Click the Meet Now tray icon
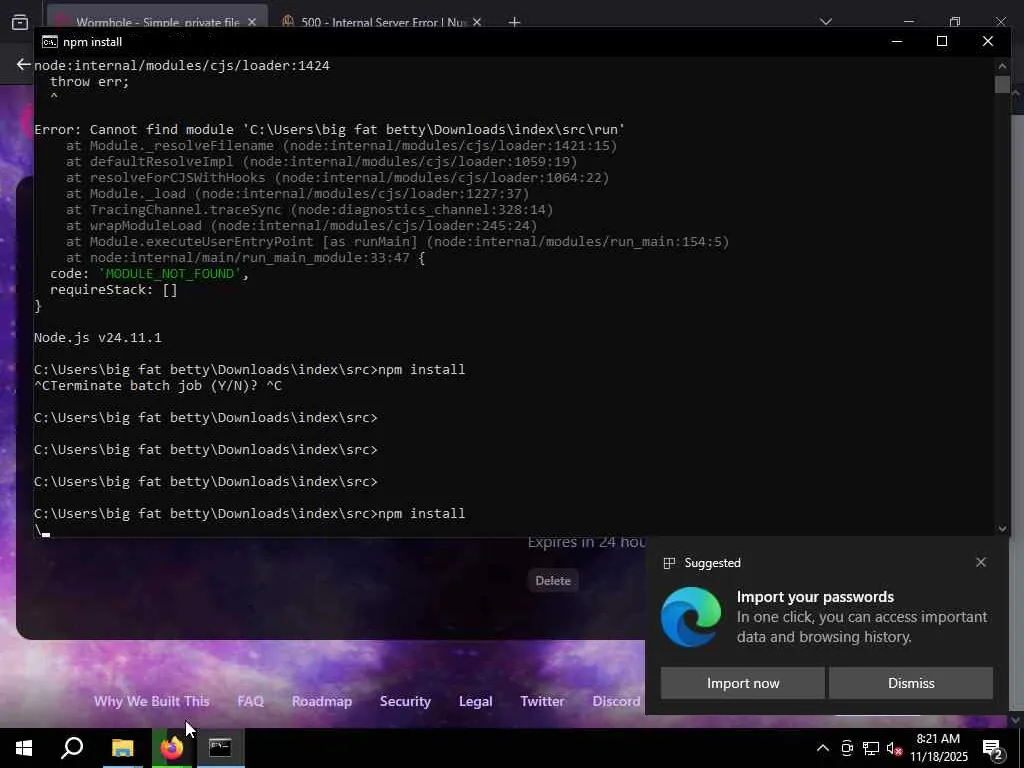Image resolution: width=1024 pixels, height=768 pixels. coord(847,748)
